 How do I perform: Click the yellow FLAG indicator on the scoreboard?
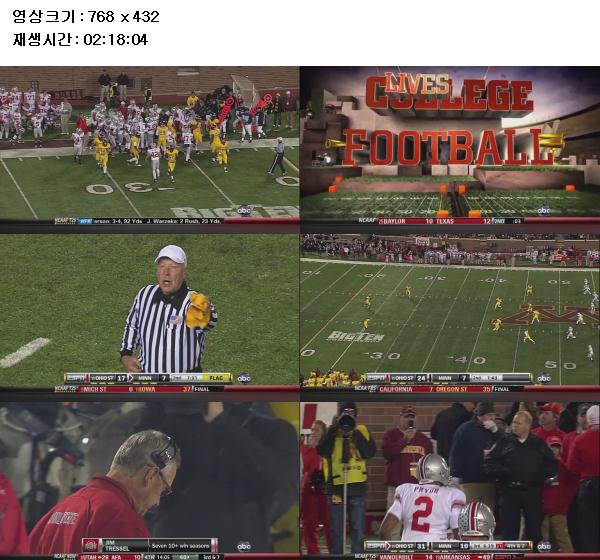(216, 378)
